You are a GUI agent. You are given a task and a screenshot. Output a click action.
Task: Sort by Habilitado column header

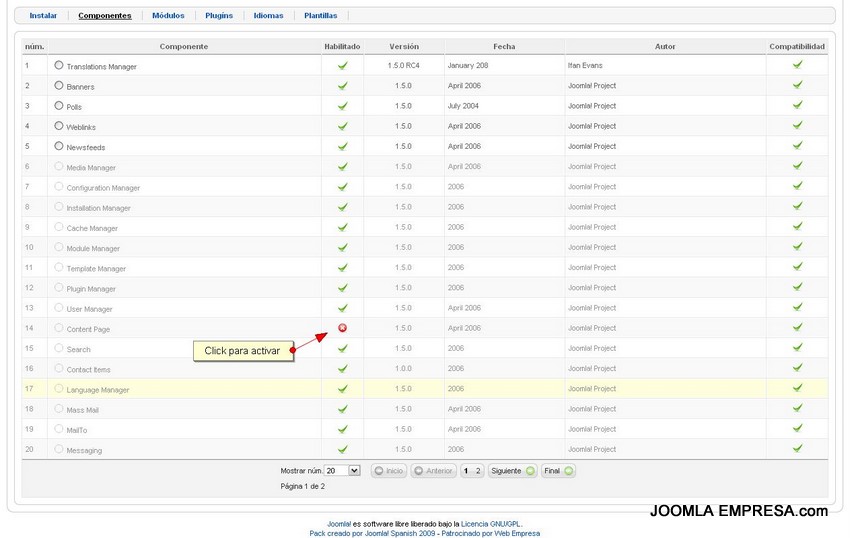[x=342, y=47]
